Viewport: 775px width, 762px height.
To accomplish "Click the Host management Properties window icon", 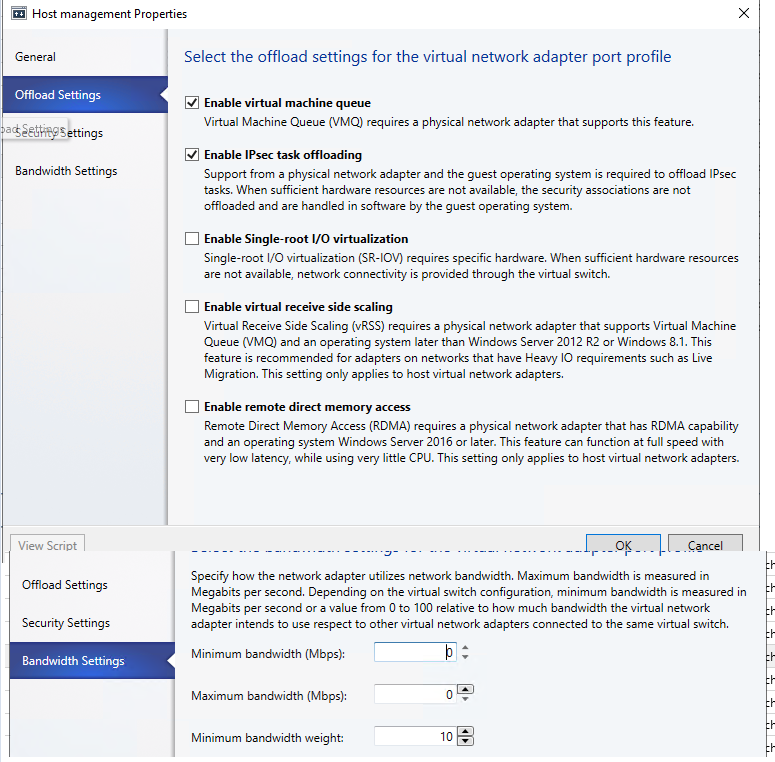I will pyautogui.click(x=19, y=13).
